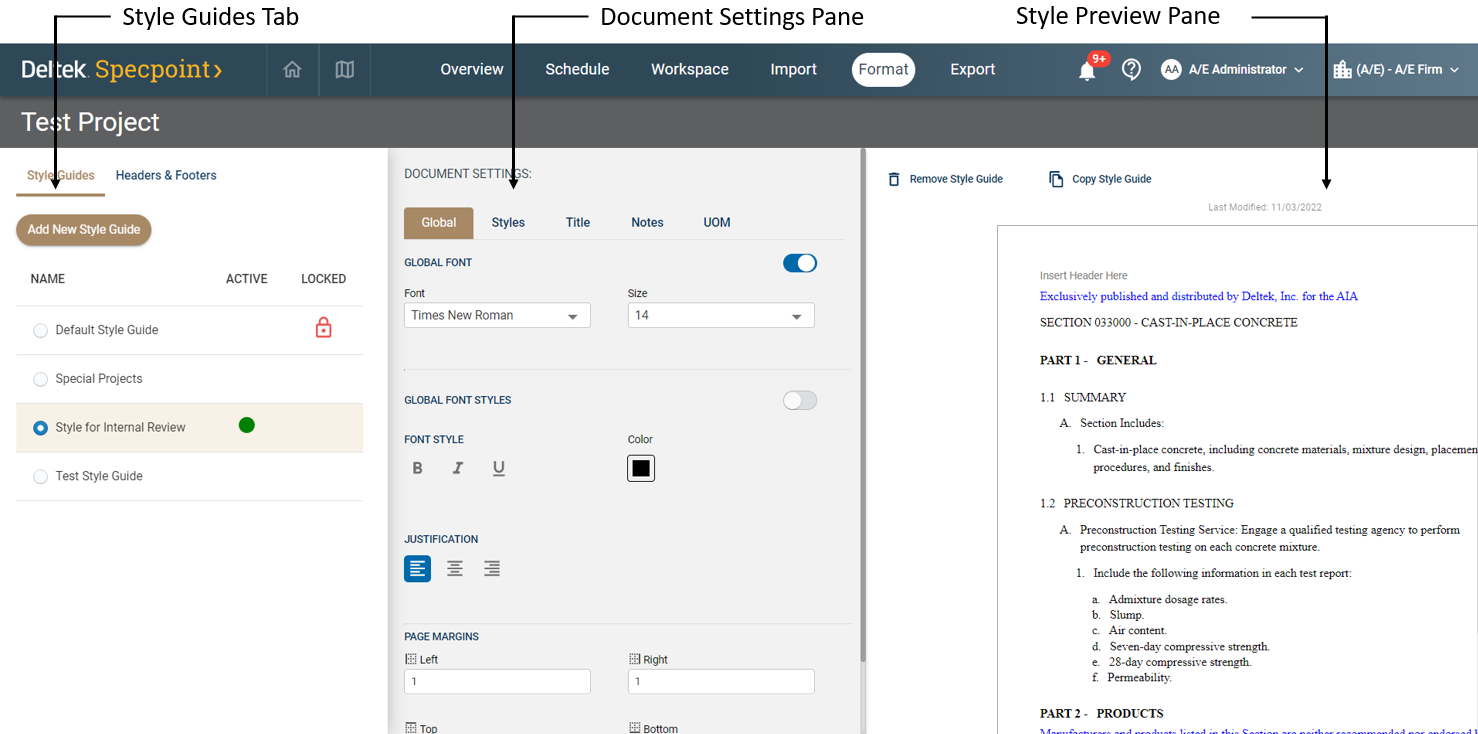Screen dimensions: 1478x734
Task: Click the help question mark icon
Action: pyautogui.click(x=1131, y=70)
